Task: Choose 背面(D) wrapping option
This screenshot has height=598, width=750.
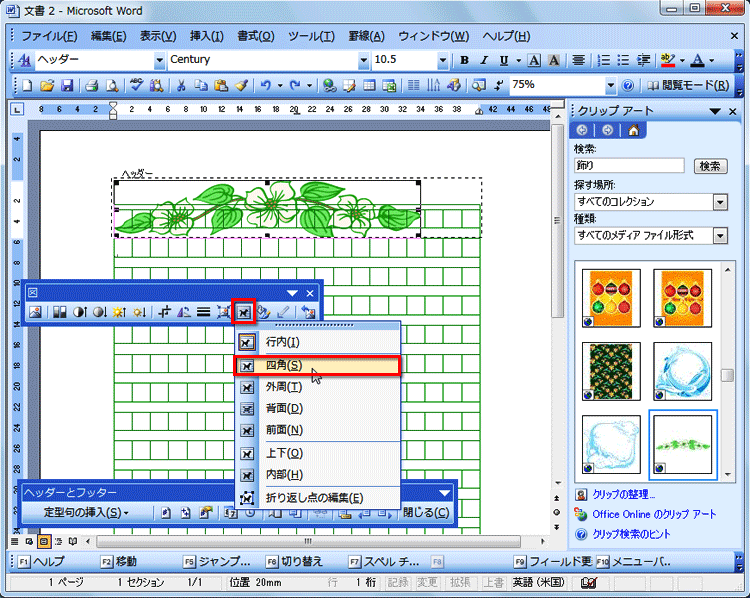Action: coord(317,409)
